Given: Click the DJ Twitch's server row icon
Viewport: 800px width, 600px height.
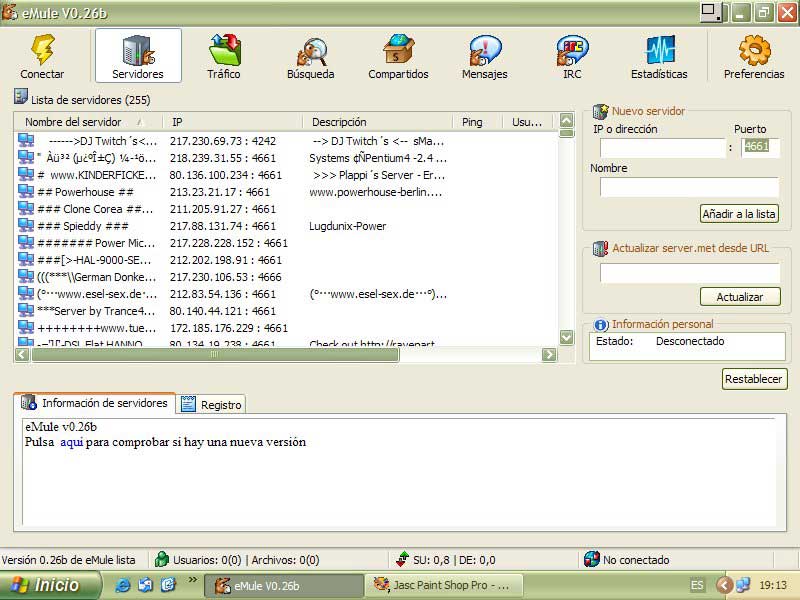Looking at the screenshot, I should click(x=26, y=140).
